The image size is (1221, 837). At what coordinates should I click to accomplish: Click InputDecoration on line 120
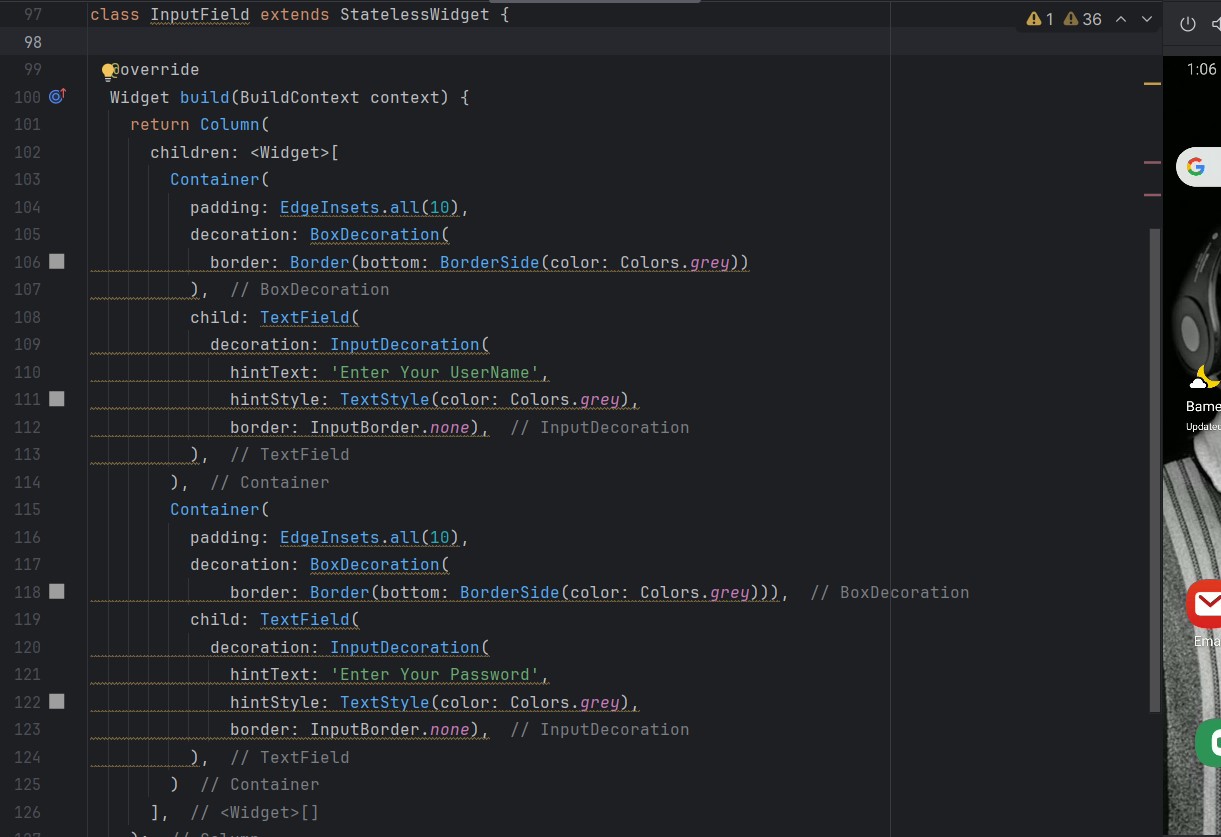coord(405,648)
